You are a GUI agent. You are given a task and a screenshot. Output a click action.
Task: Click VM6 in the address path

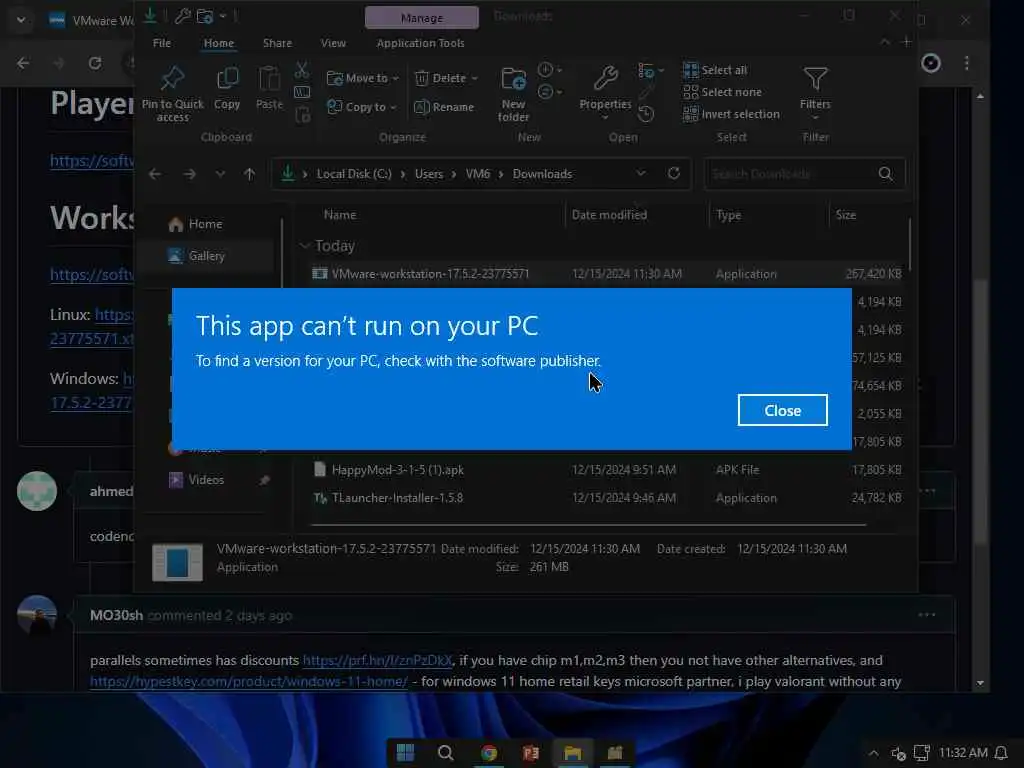point(477,174)
